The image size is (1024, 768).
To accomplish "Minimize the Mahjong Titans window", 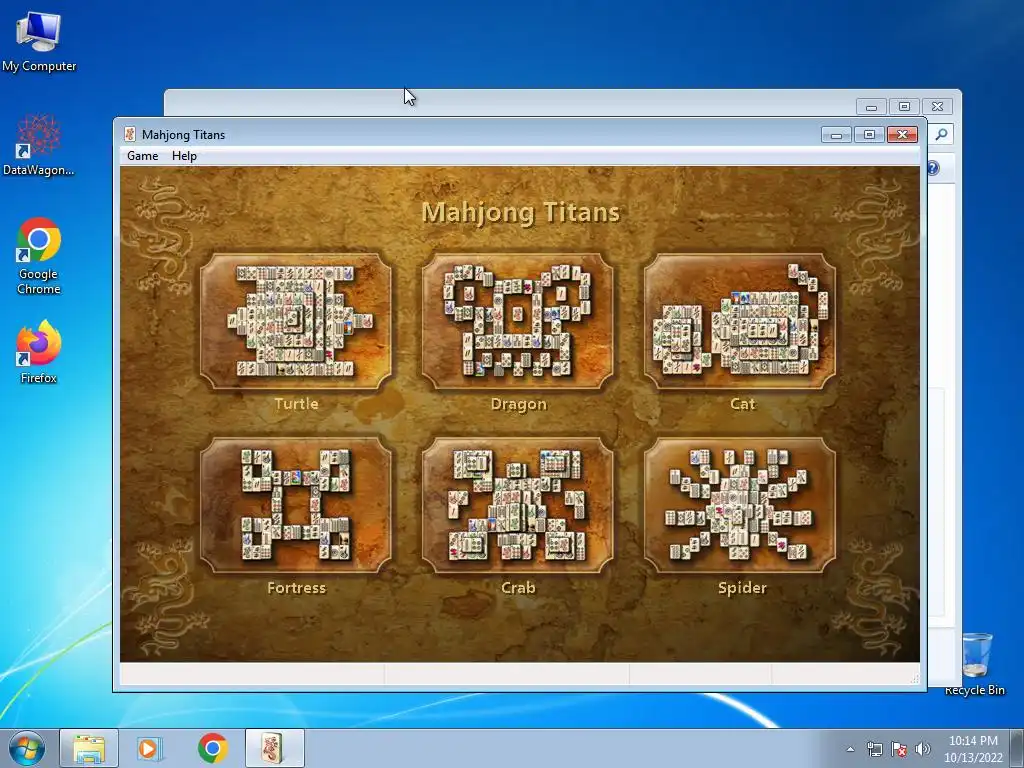I will 837,135.
